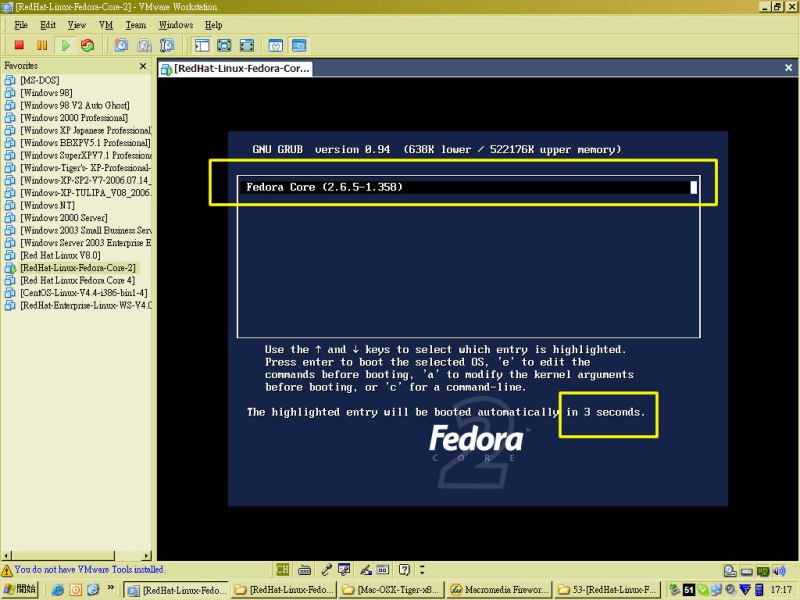Screen dimensions: 800x600
Task: Switch to Macromedia Fireworks taskbar button
Action: pyautogui.click(x=499, y=590)
